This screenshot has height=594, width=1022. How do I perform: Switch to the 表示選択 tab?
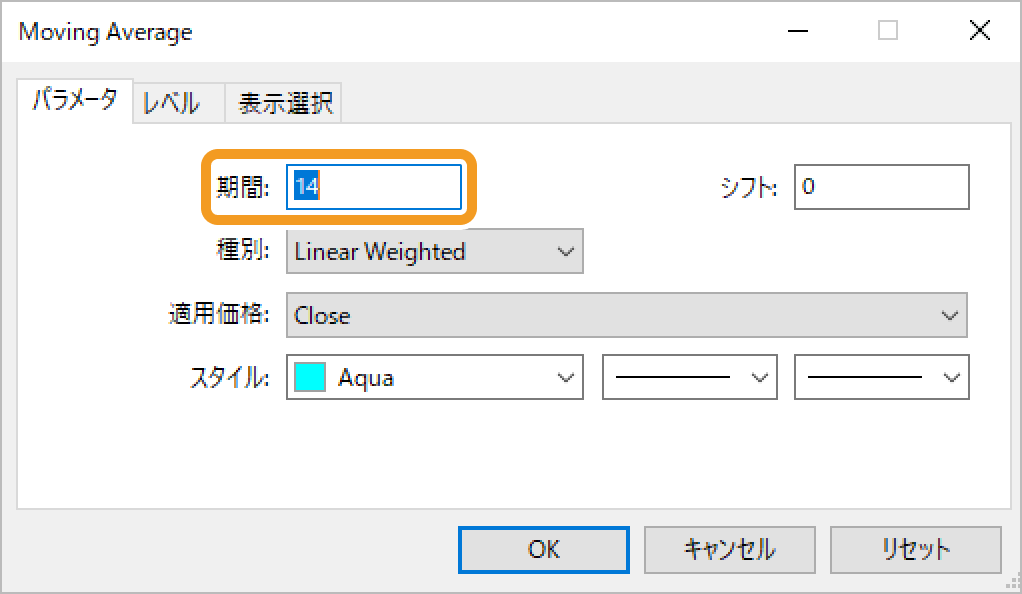(x=285, y=103)
